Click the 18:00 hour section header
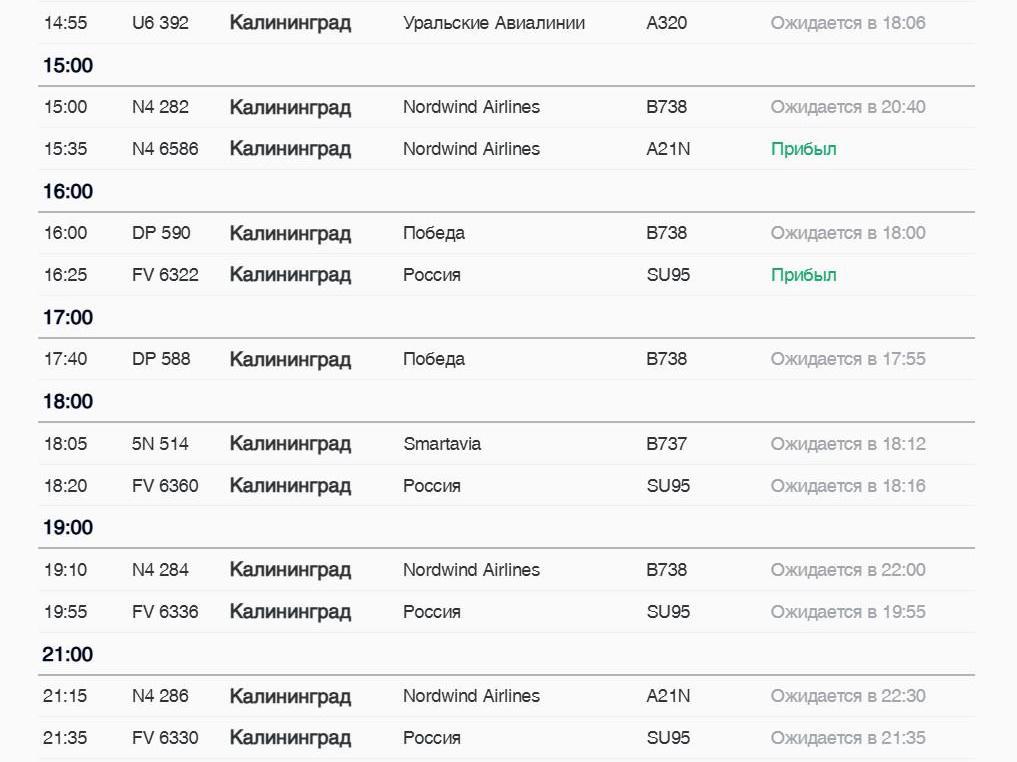Screen dimensions: 1017x762 (68, 401)
